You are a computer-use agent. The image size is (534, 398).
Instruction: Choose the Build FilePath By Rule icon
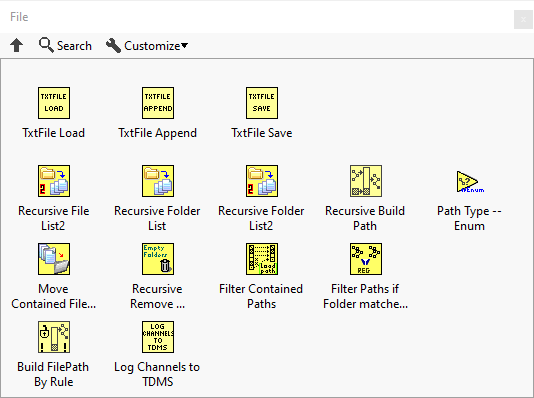click(54, 337)
